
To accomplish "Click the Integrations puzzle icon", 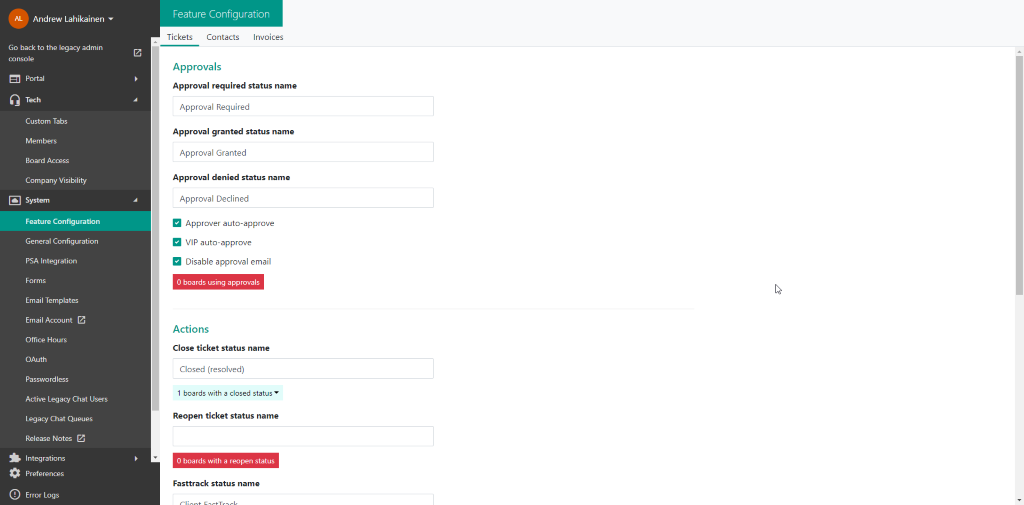I will click(x=14, y=459).
